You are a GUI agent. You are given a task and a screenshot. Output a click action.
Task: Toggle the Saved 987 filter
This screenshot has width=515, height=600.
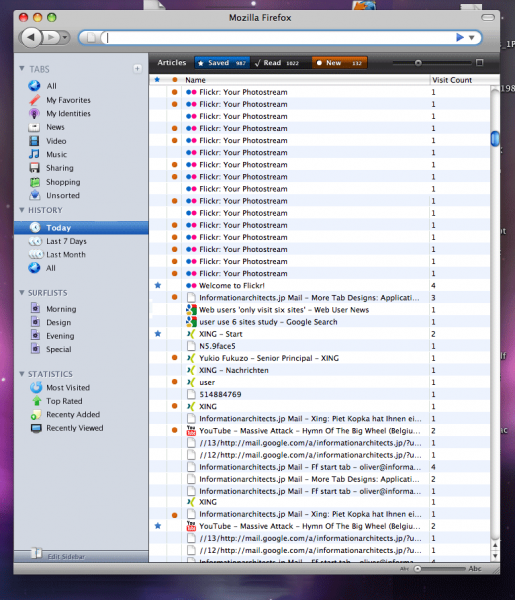pyautogui.click(x=222, y=63)
